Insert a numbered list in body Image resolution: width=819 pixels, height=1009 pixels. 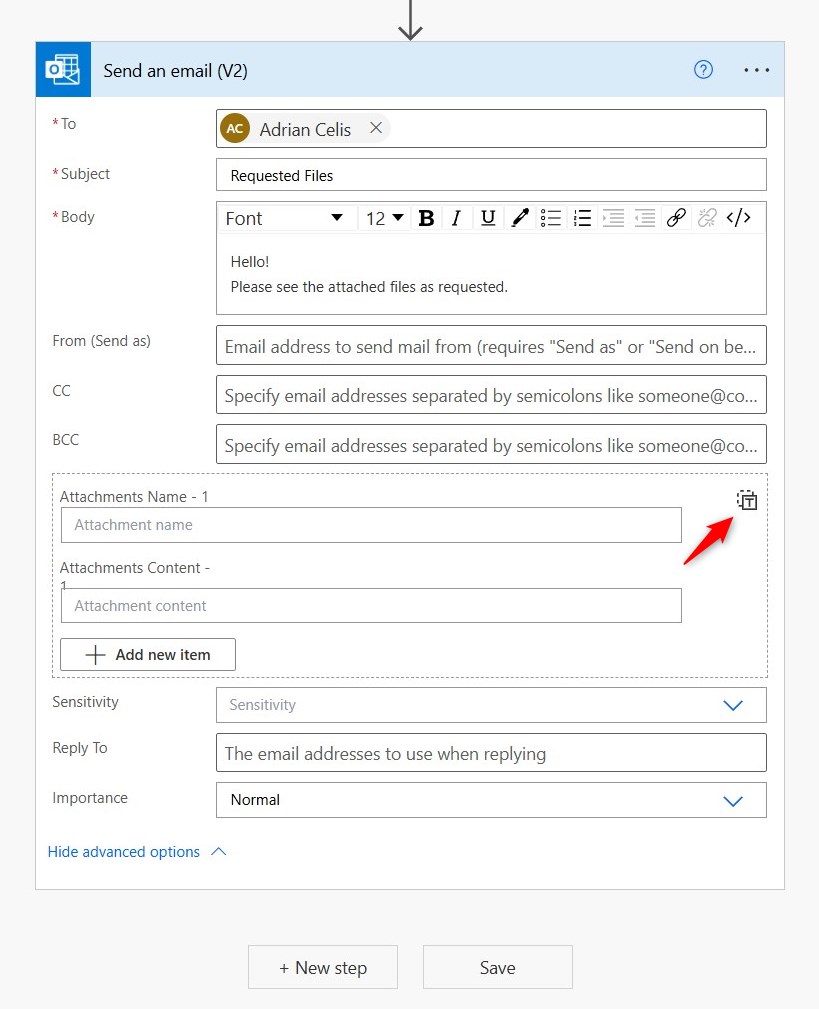click(x=582, y=218)
